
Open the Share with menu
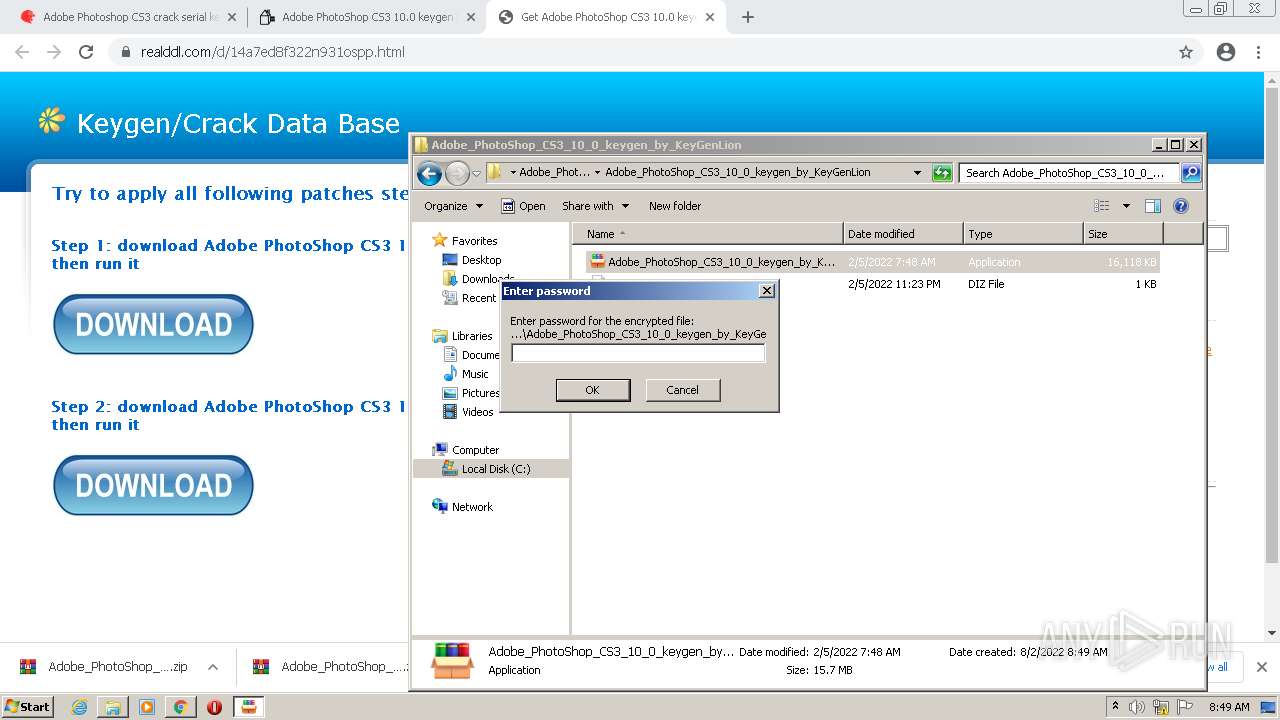coord(595,206)
